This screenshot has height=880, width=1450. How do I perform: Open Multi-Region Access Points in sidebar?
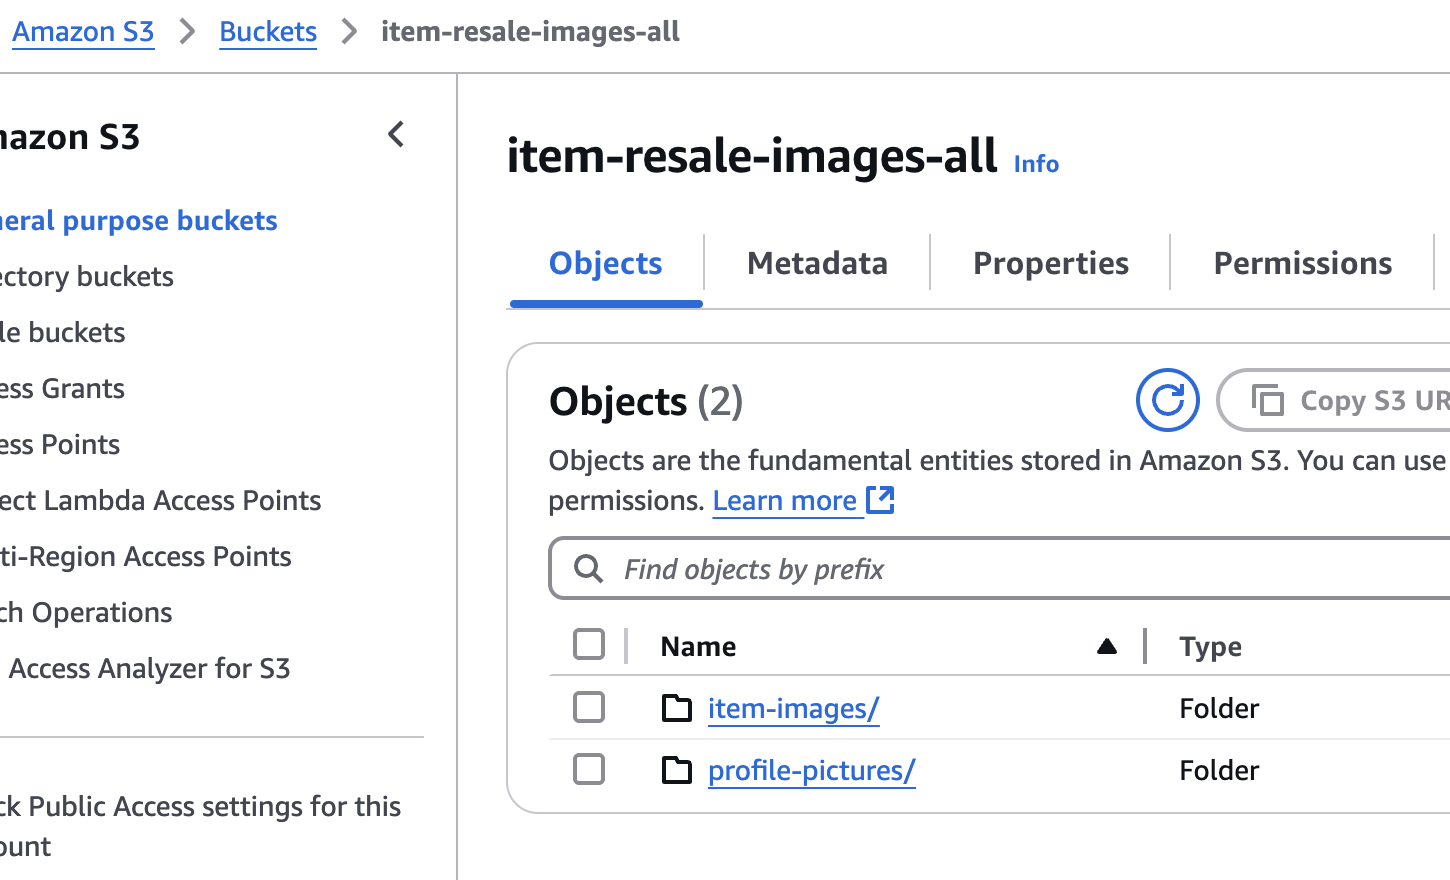[x=145, y=556]
